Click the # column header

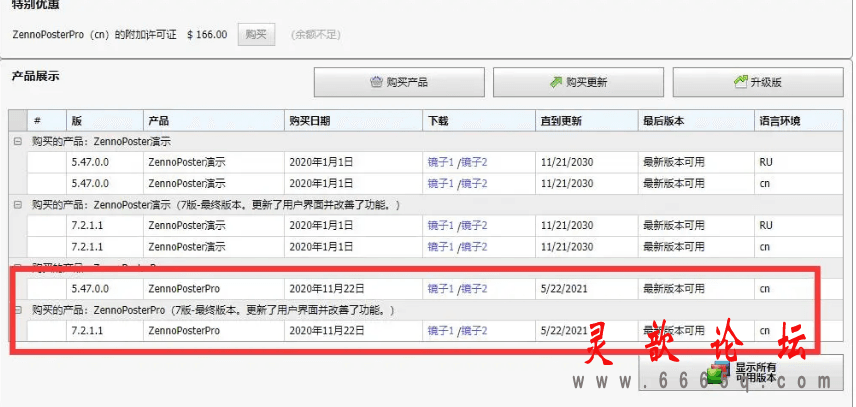point(47,121)
